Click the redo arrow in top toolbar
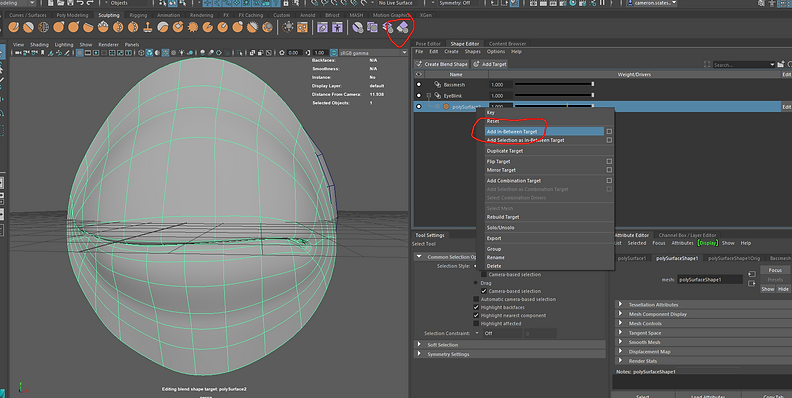 point(89,3)
